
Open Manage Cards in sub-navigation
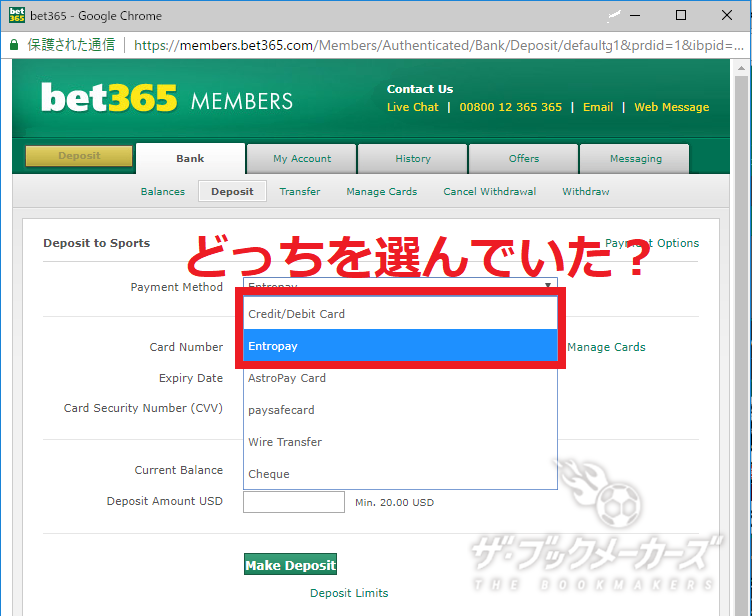coord(382,191)
